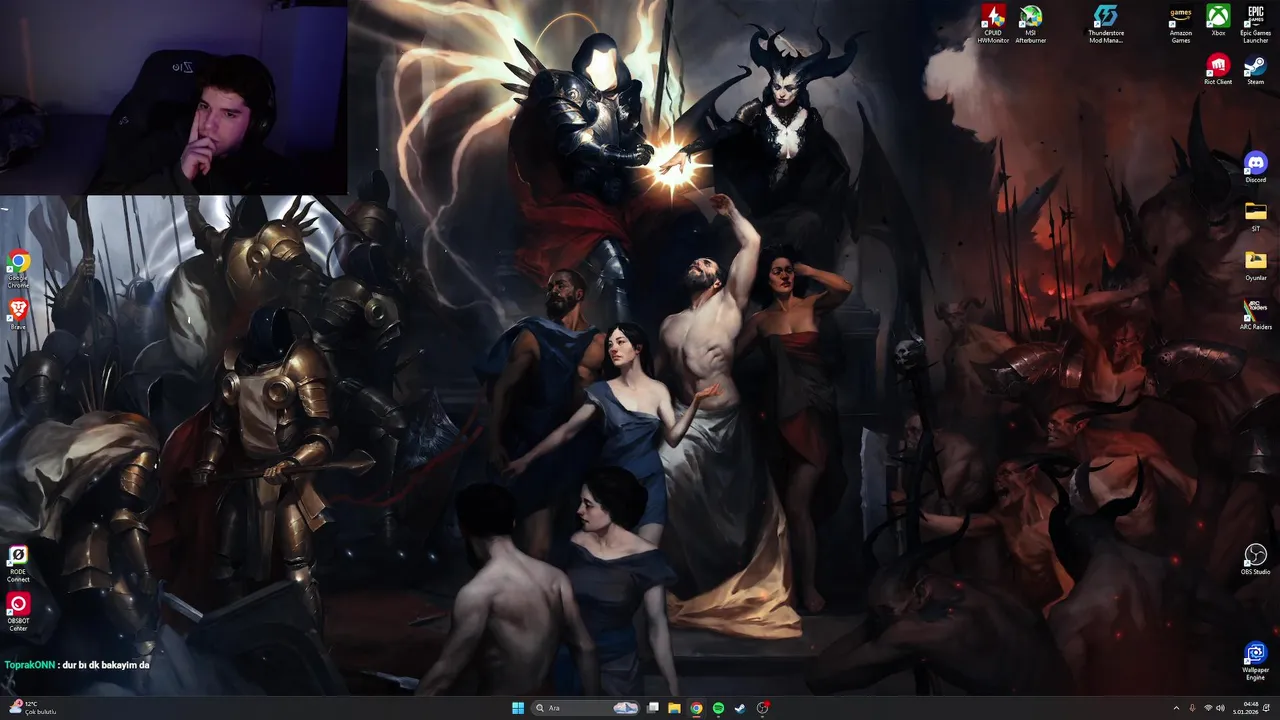The image size is (1280, 720).
Task: Open OBS Studio desktop shortcut
Action: (x=1255, y=559)
